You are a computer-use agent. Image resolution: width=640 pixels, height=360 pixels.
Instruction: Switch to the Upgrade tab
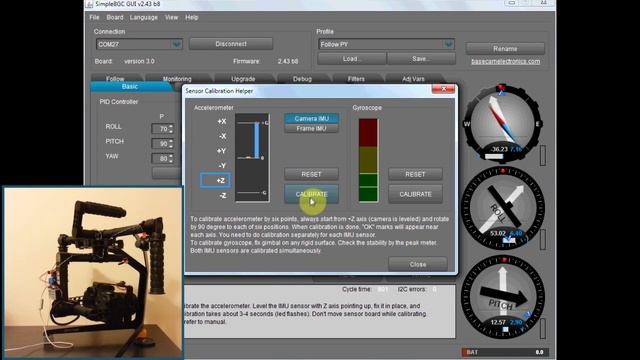[243, 78]
